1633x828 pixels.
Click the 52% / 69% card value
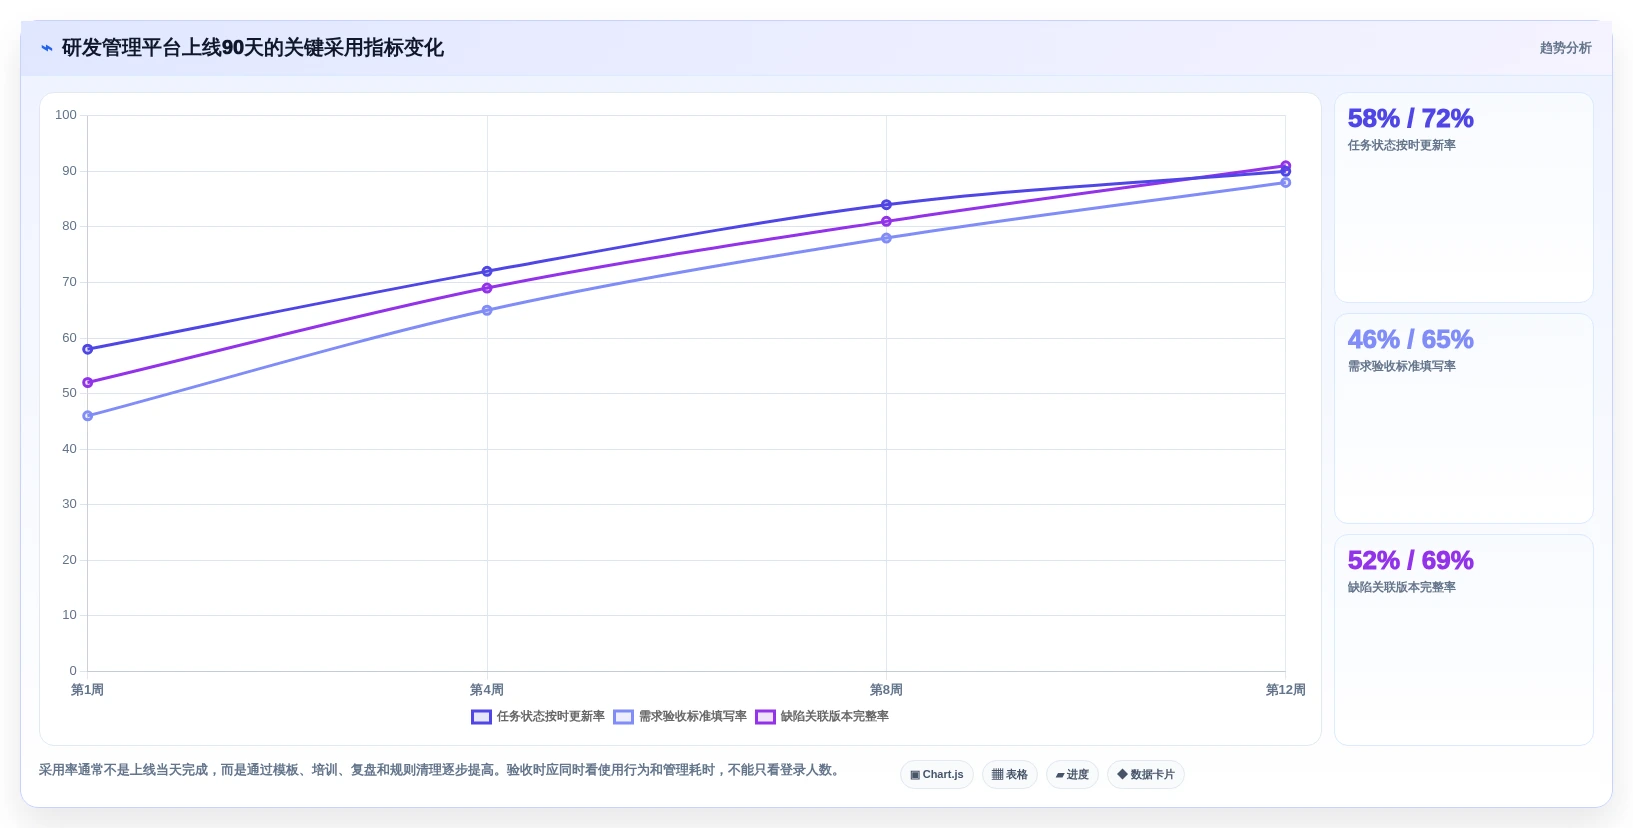(1410, 560)
